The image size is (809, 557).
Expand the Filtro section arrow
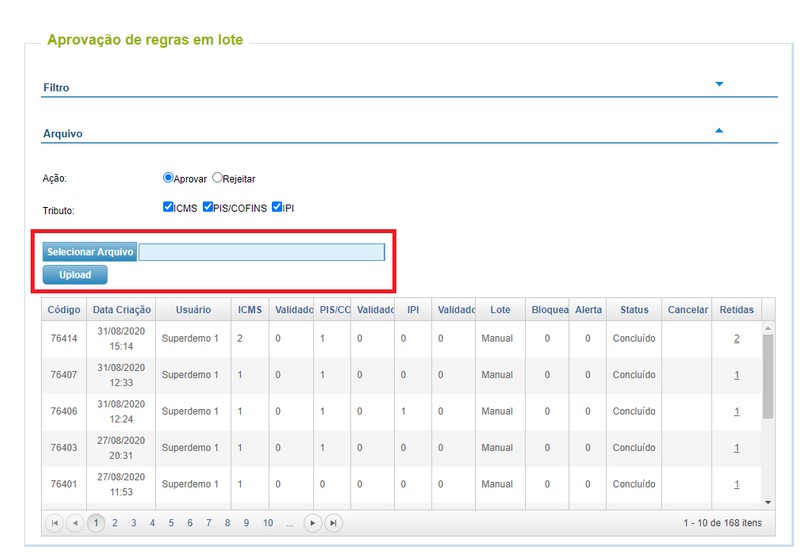719,84
